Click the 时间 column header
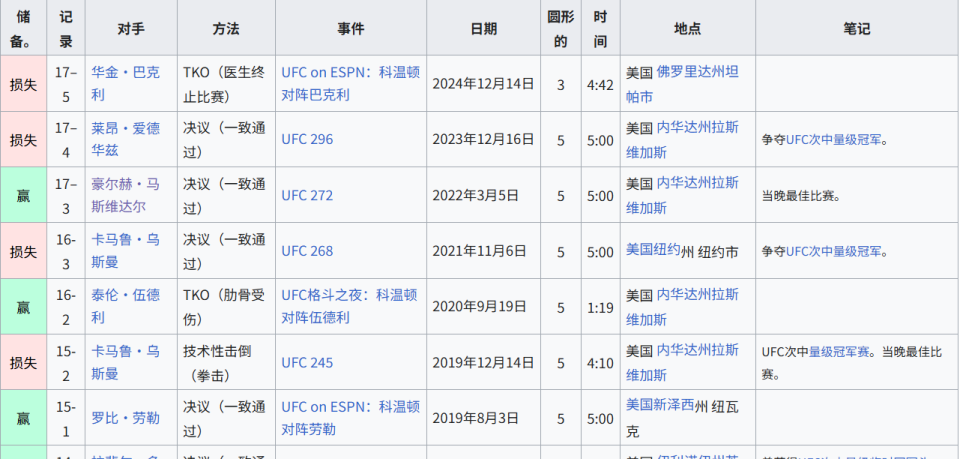This screenshot has width=960, height=459. click(x=601, y=28)
